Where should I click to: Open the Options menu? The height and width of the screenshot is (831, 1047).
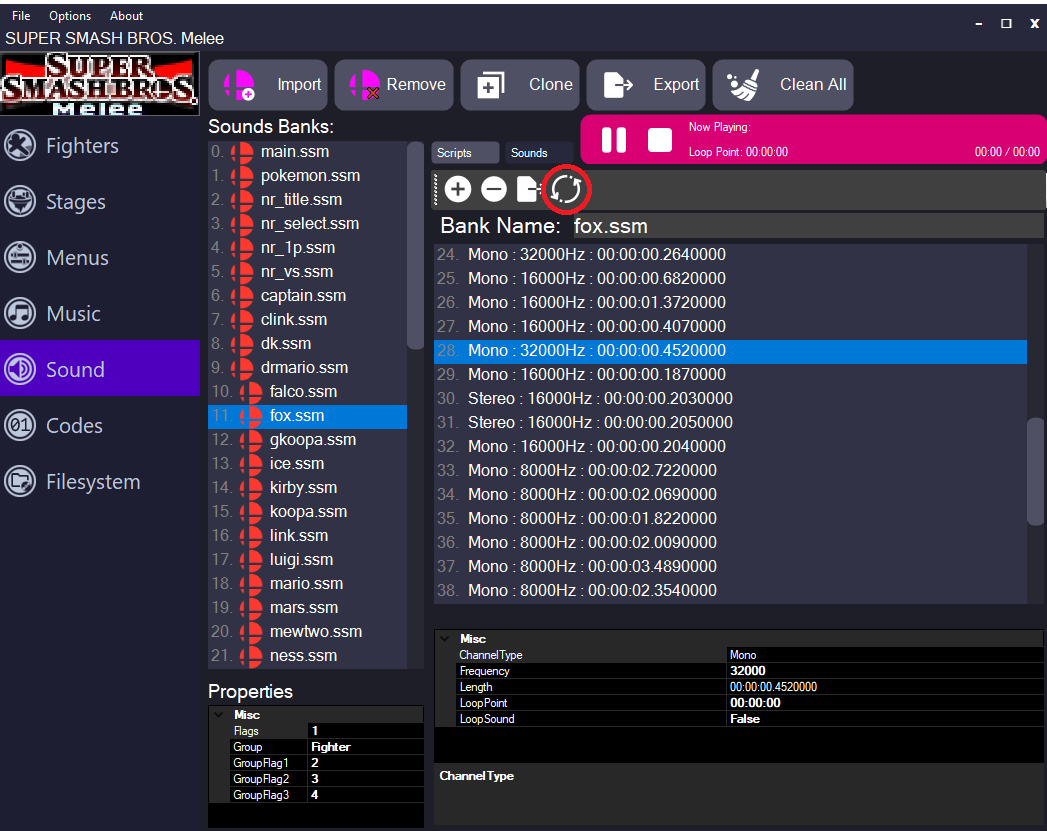(x=70, y=16)
